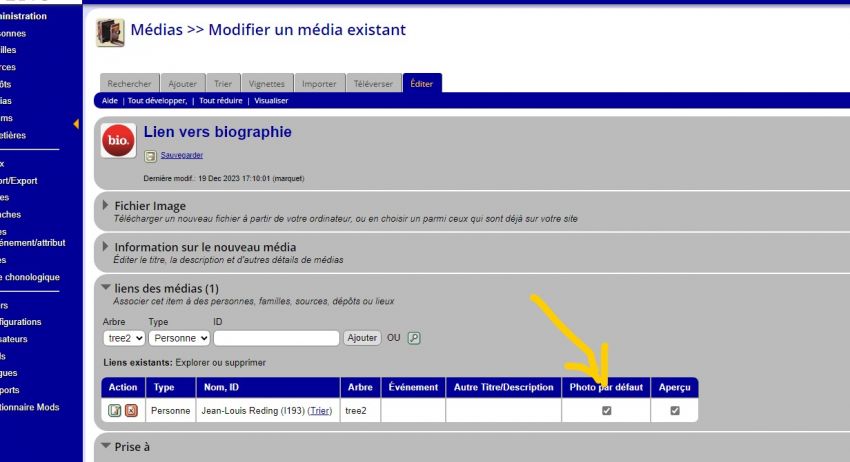Click the Trier link beside Jean-Louis Reding
The width and height of the screenshot is (850, 462).
tap(320, 411)
